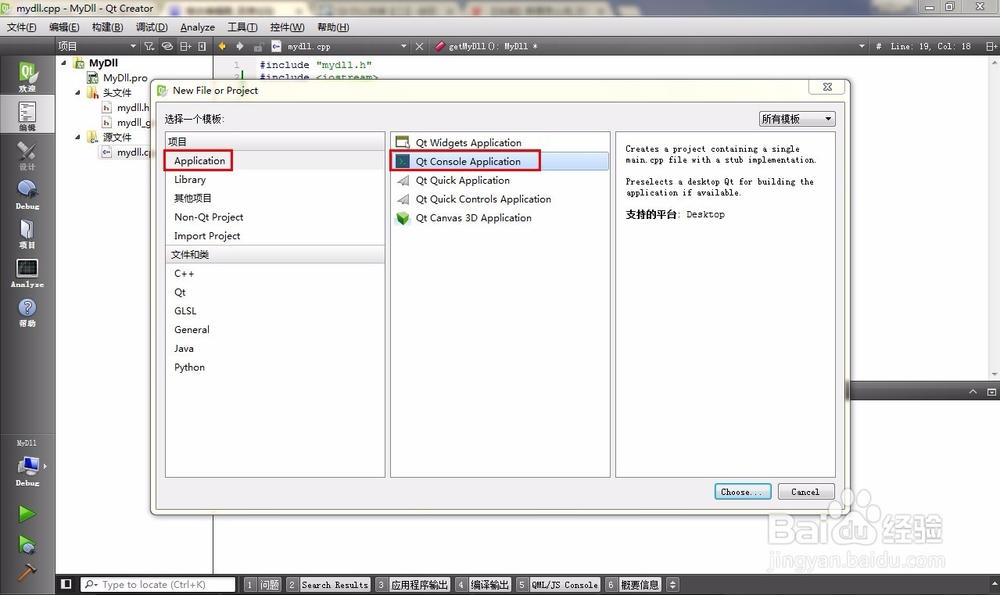Screen dimensions: 1000x595
Task: Open the Welcome mode in sidebar
Action: (x=27, y=76)
